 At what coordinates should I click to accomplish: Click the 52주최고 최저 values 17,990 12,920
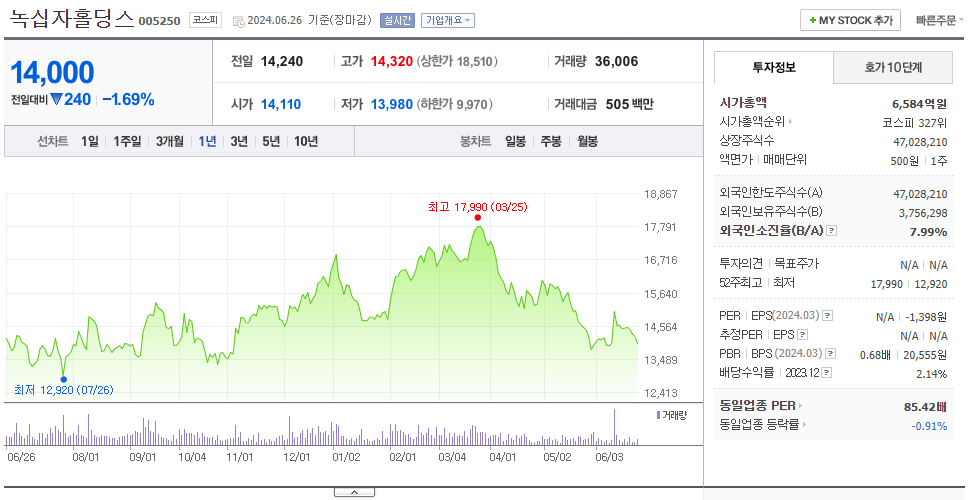coord(909,284)
